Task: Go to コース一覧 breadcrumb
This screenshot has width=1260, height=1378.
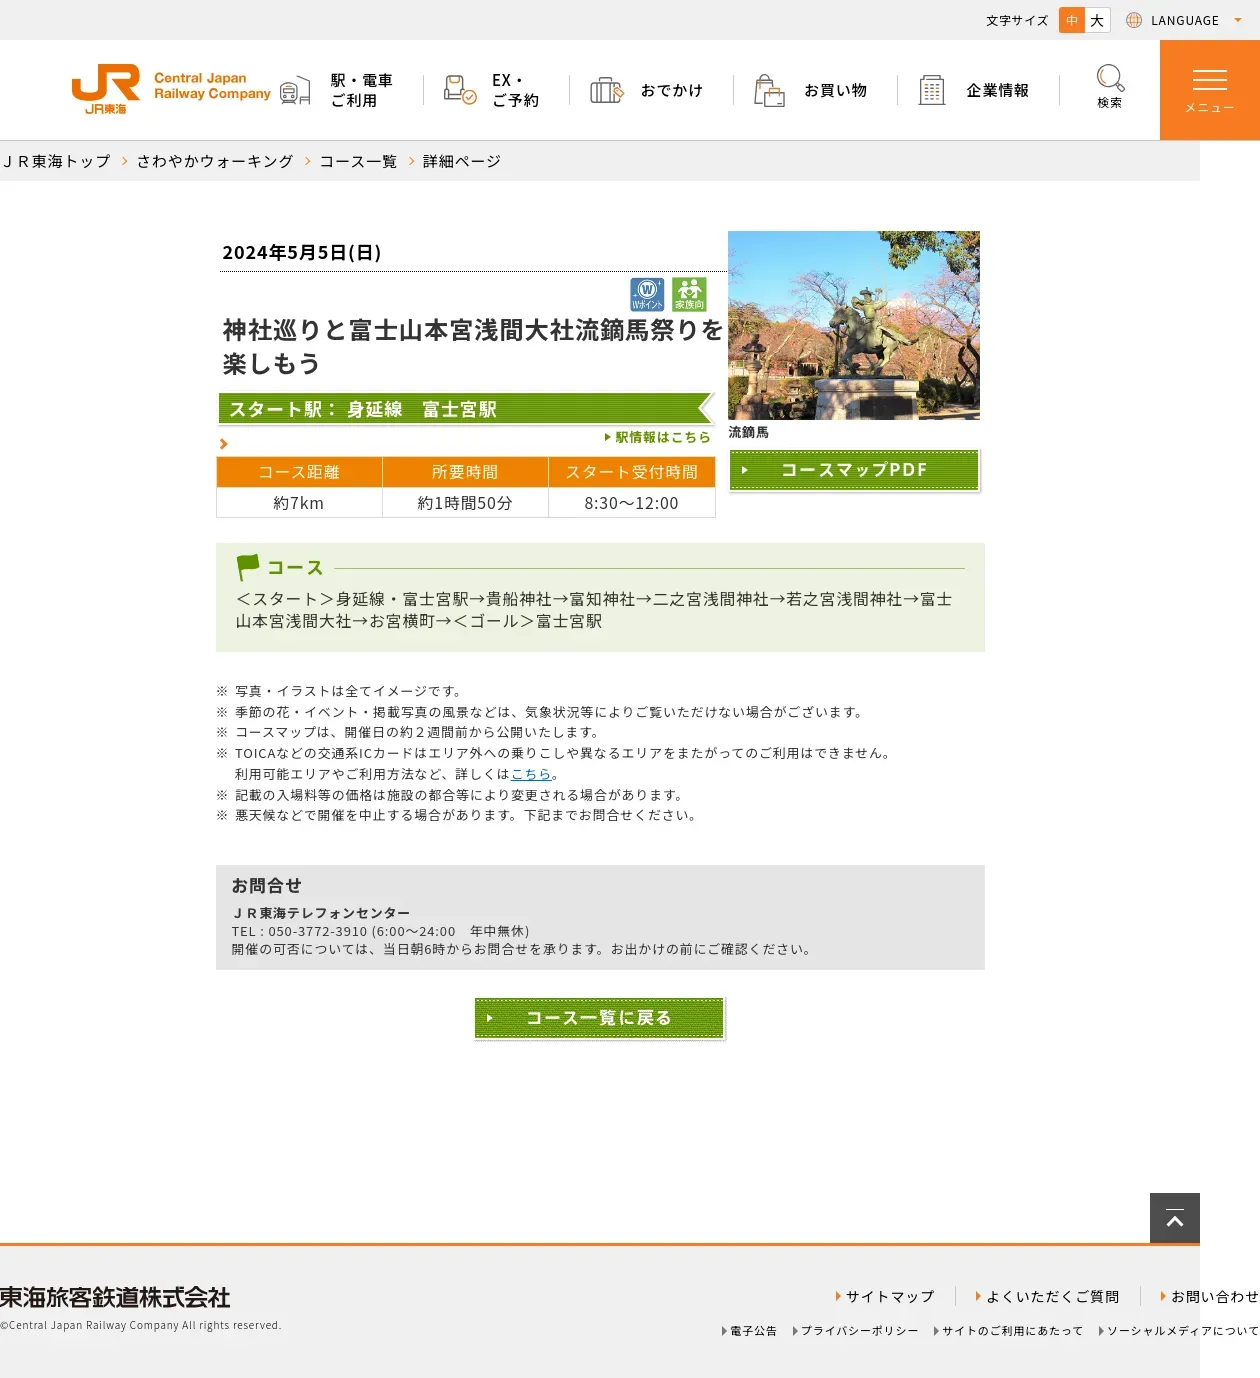Action: pos(358,161)
